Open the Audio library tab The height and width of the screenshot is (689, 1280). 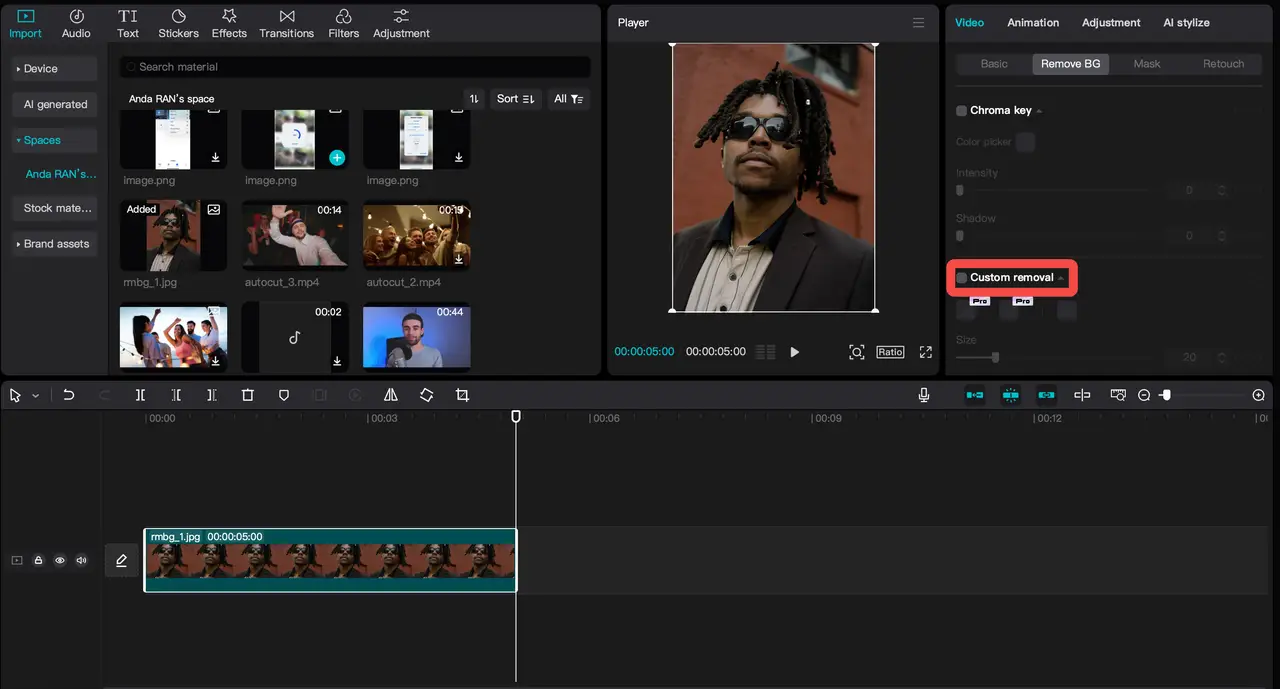[76, 24]
